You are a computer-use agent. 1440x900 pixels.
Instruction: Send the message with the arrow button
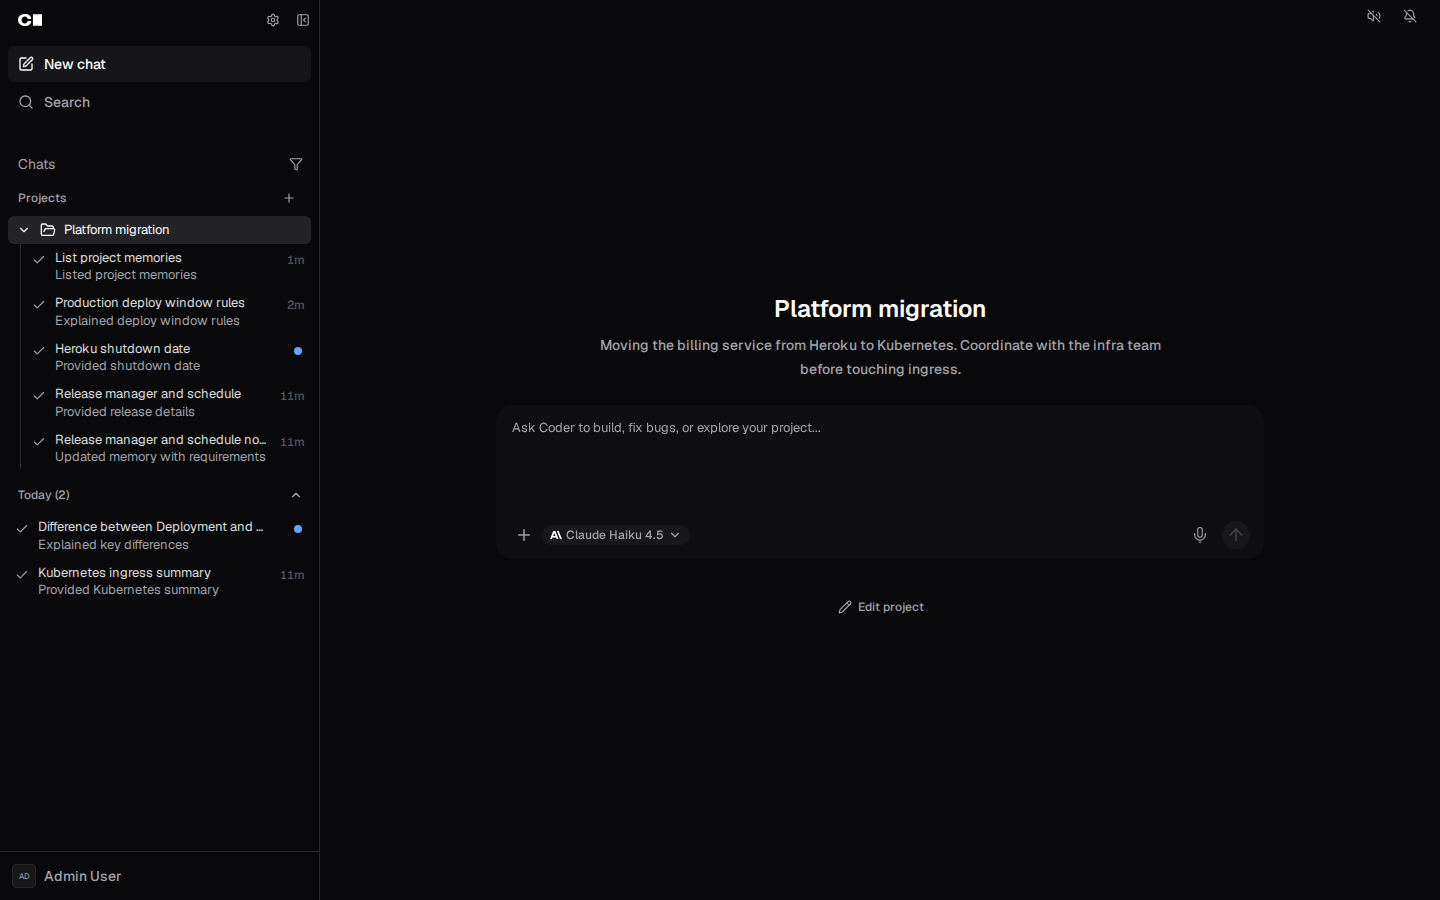[x=1236, y=535]
